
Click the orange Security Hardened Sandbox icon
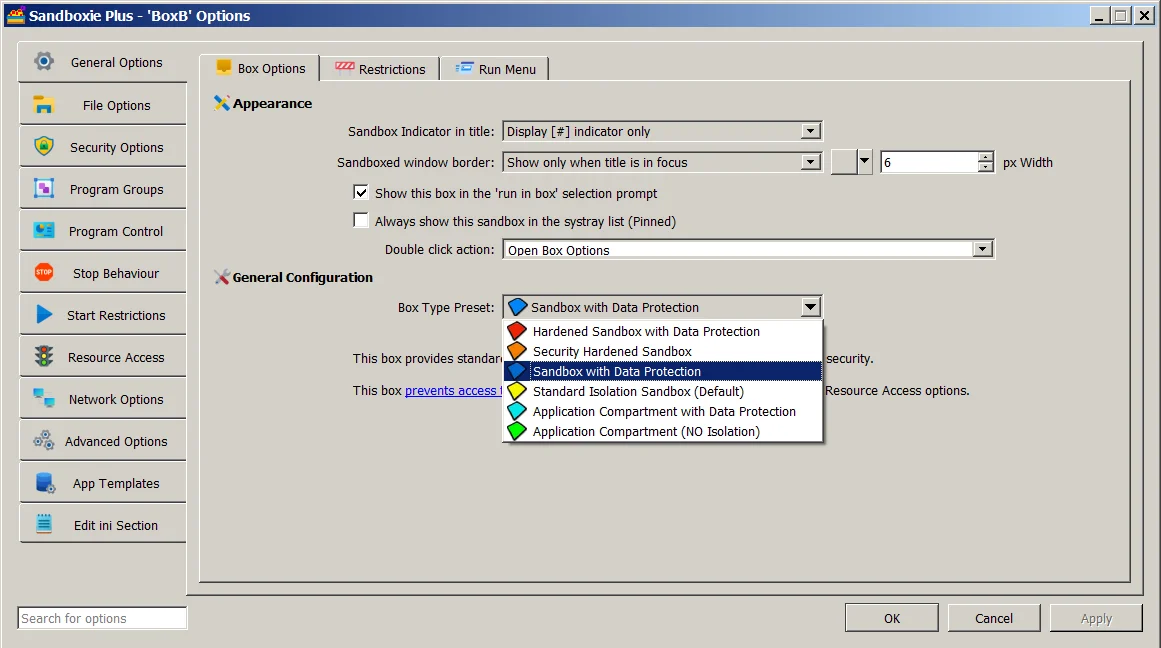[517, 350]
